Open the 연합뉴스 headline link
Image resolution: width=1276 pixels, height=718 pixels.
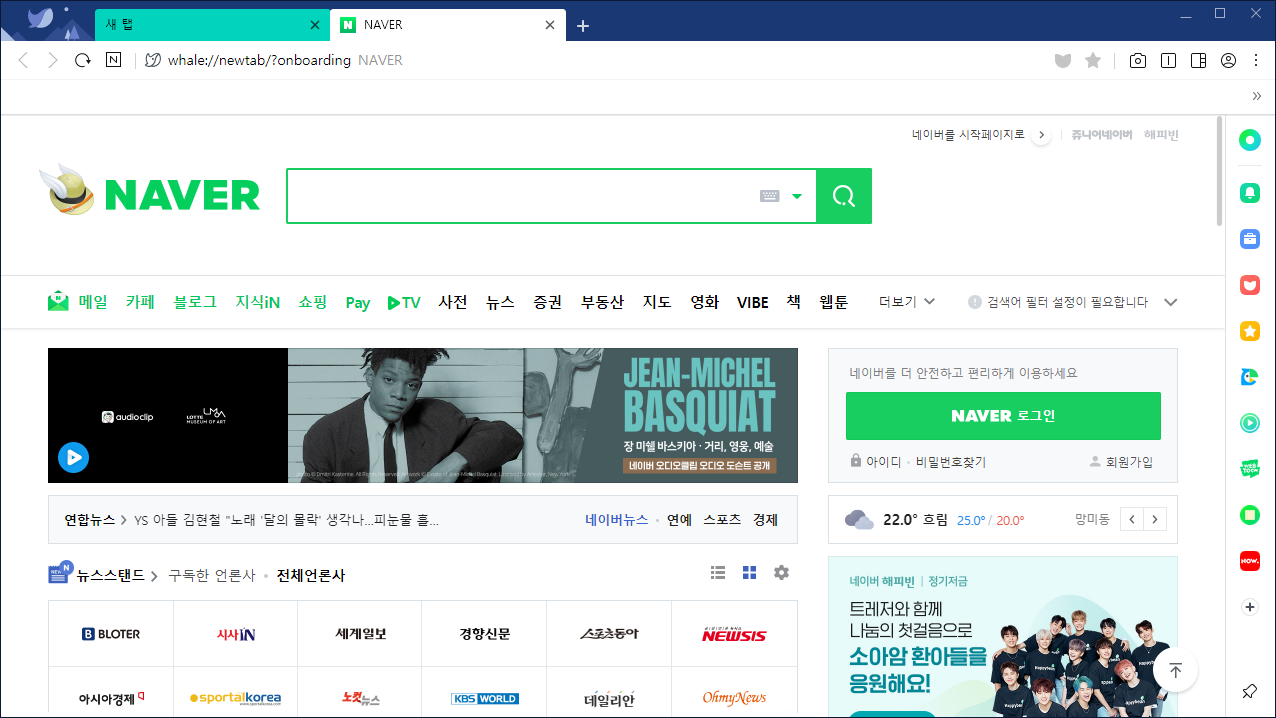click(x=286, y=520)
